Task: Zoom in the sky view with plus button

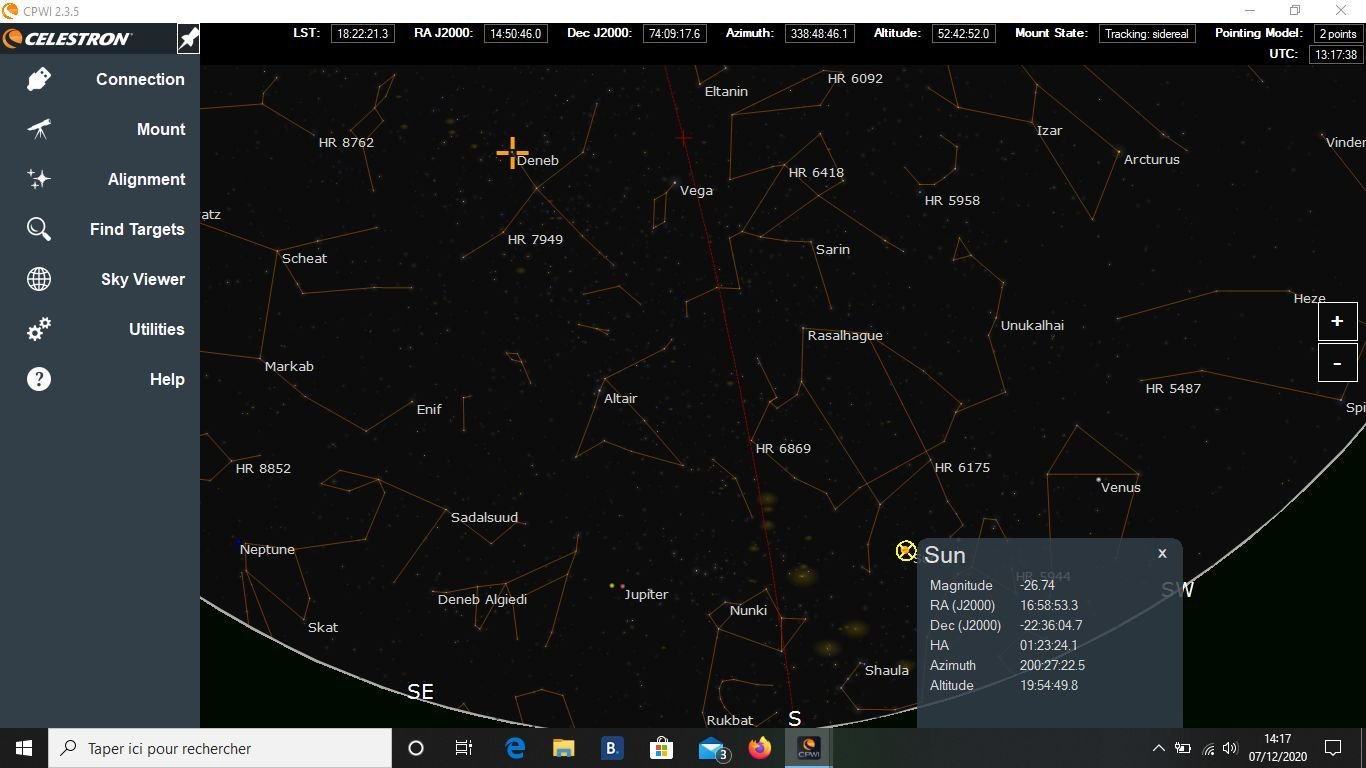Action: click(x=1337, y=322)
